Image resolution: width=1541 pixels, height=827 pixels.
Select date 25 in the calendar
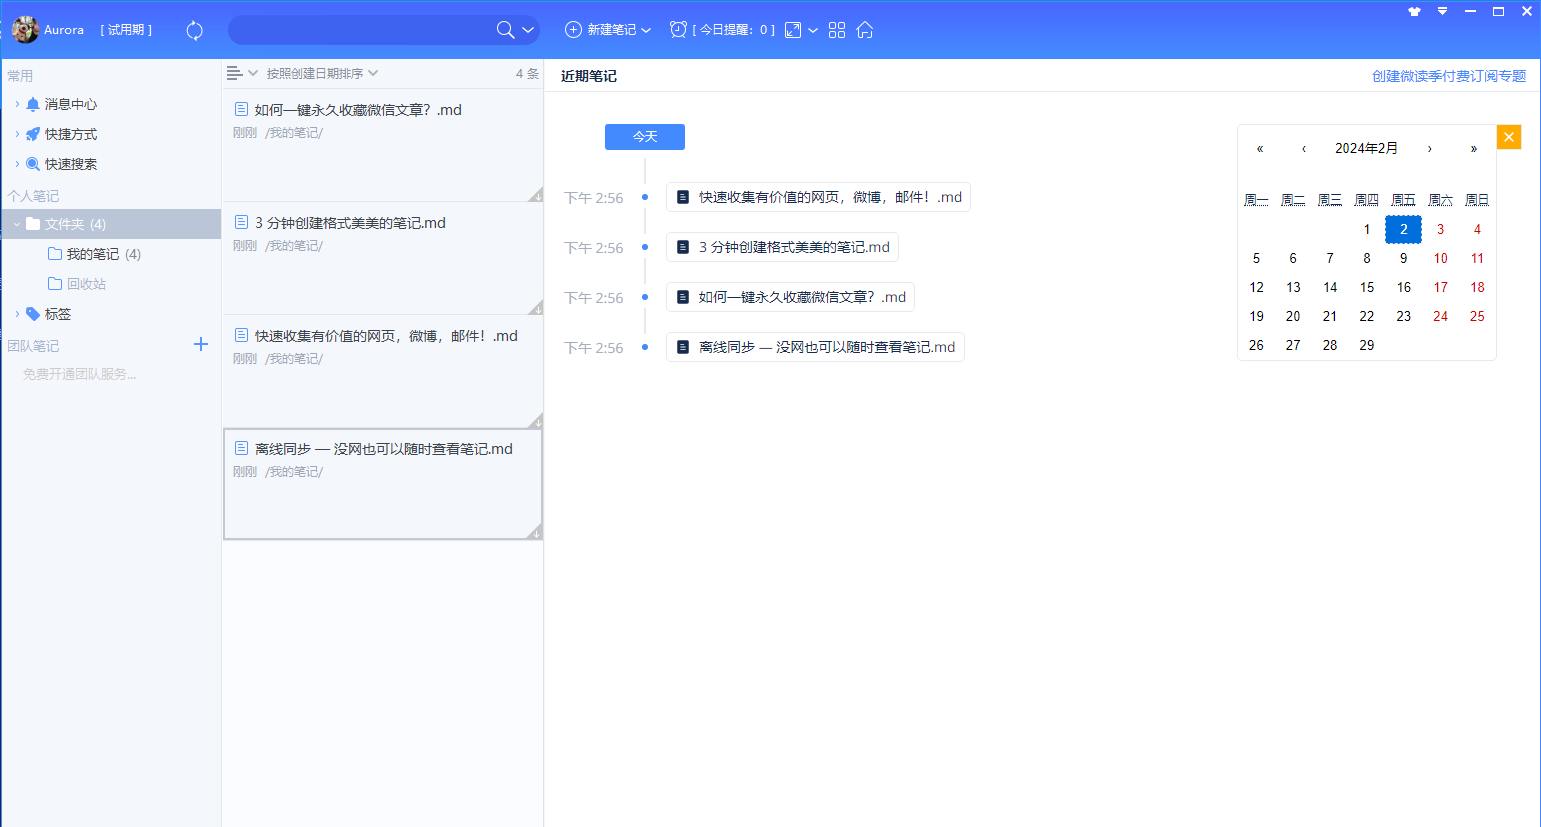pyautogui.click(x=1477, y=316)
